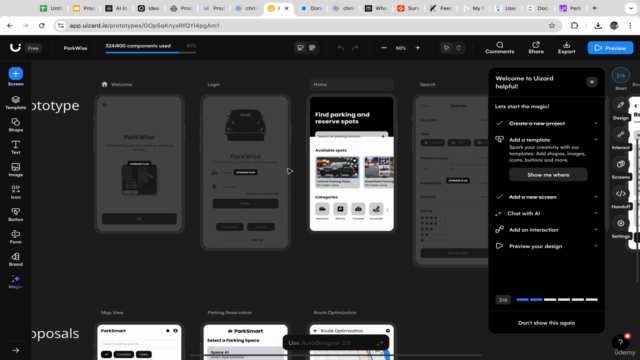
Task: Click the ParkWise project name
Action: pyautogui.click(x=76, y=48)
